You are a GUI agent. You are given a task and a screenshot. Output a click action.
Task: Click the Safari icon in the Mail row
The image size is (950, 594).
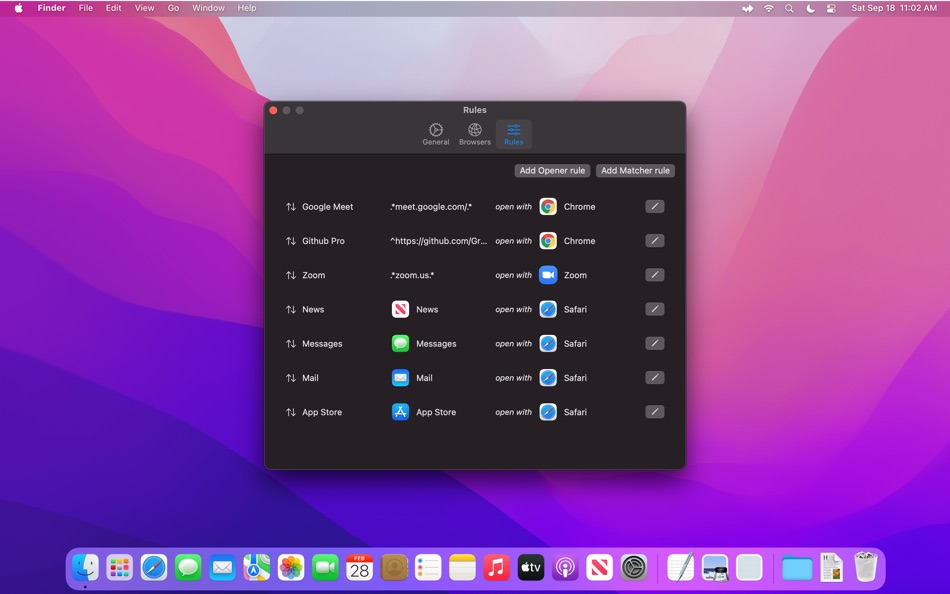pyautogui.click(x=548, y=378)
